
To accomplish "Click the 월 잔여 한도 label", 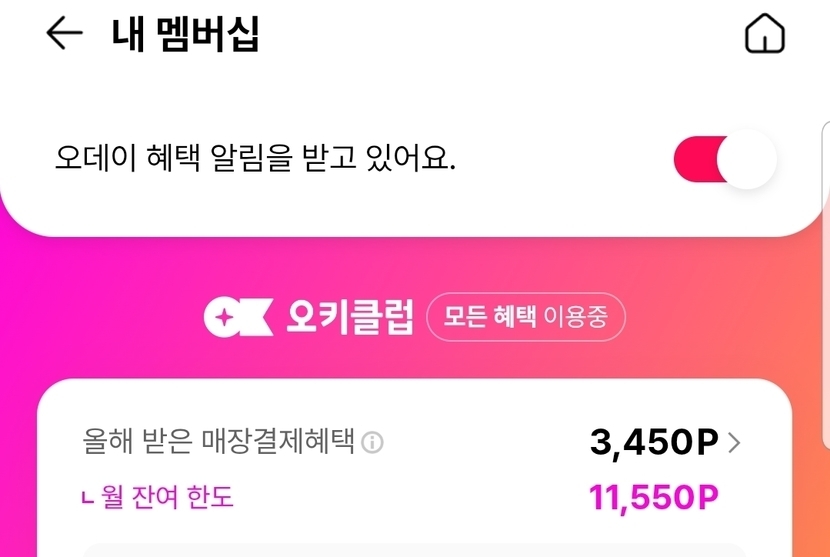I will [168, 497].
